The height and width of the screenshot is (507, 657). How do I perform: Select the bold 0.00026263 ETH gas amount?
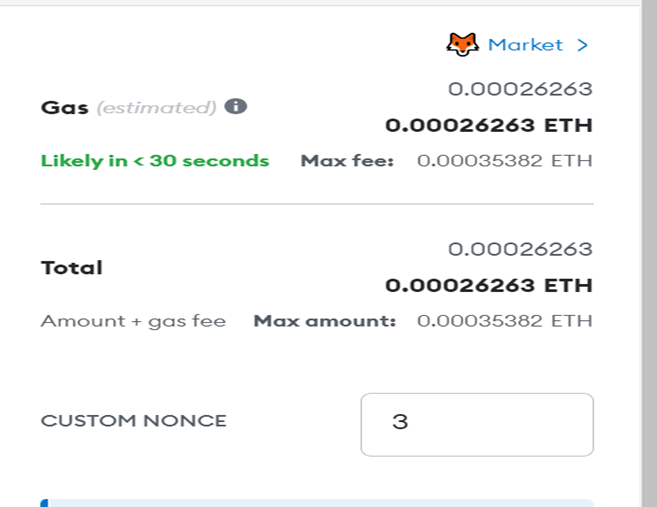[x=489, y=125]
